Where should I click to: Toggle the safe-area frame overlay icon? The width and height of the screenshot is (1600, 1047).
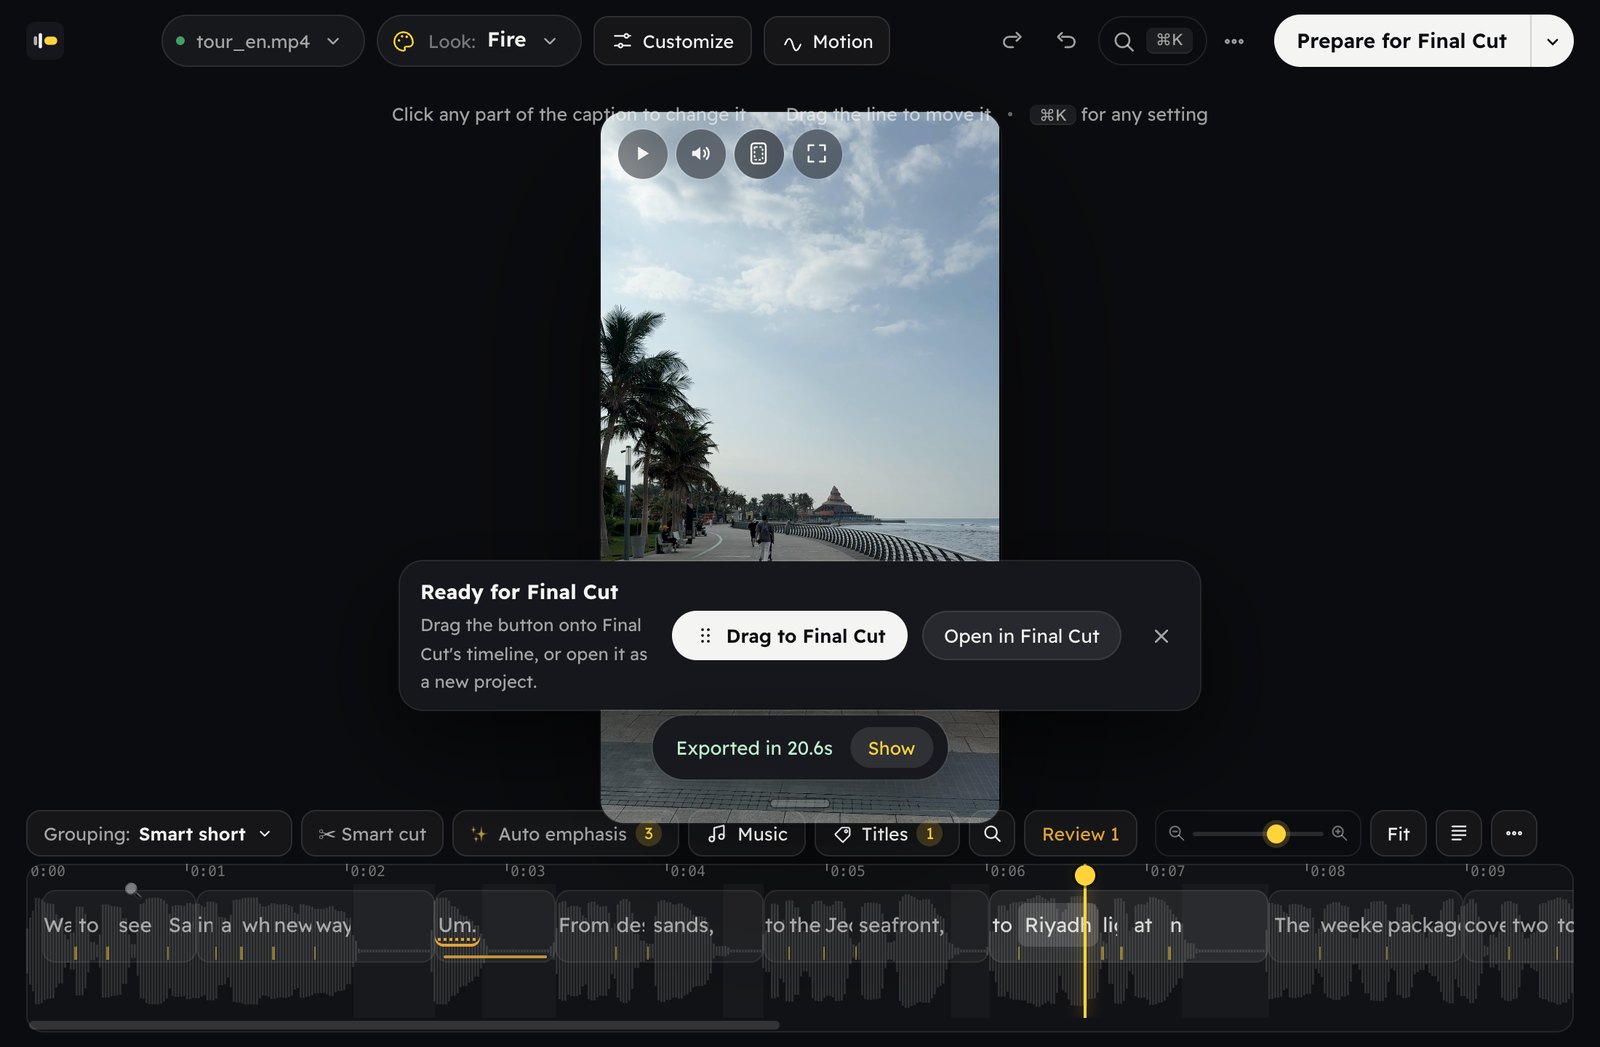[x=759, y=154]
